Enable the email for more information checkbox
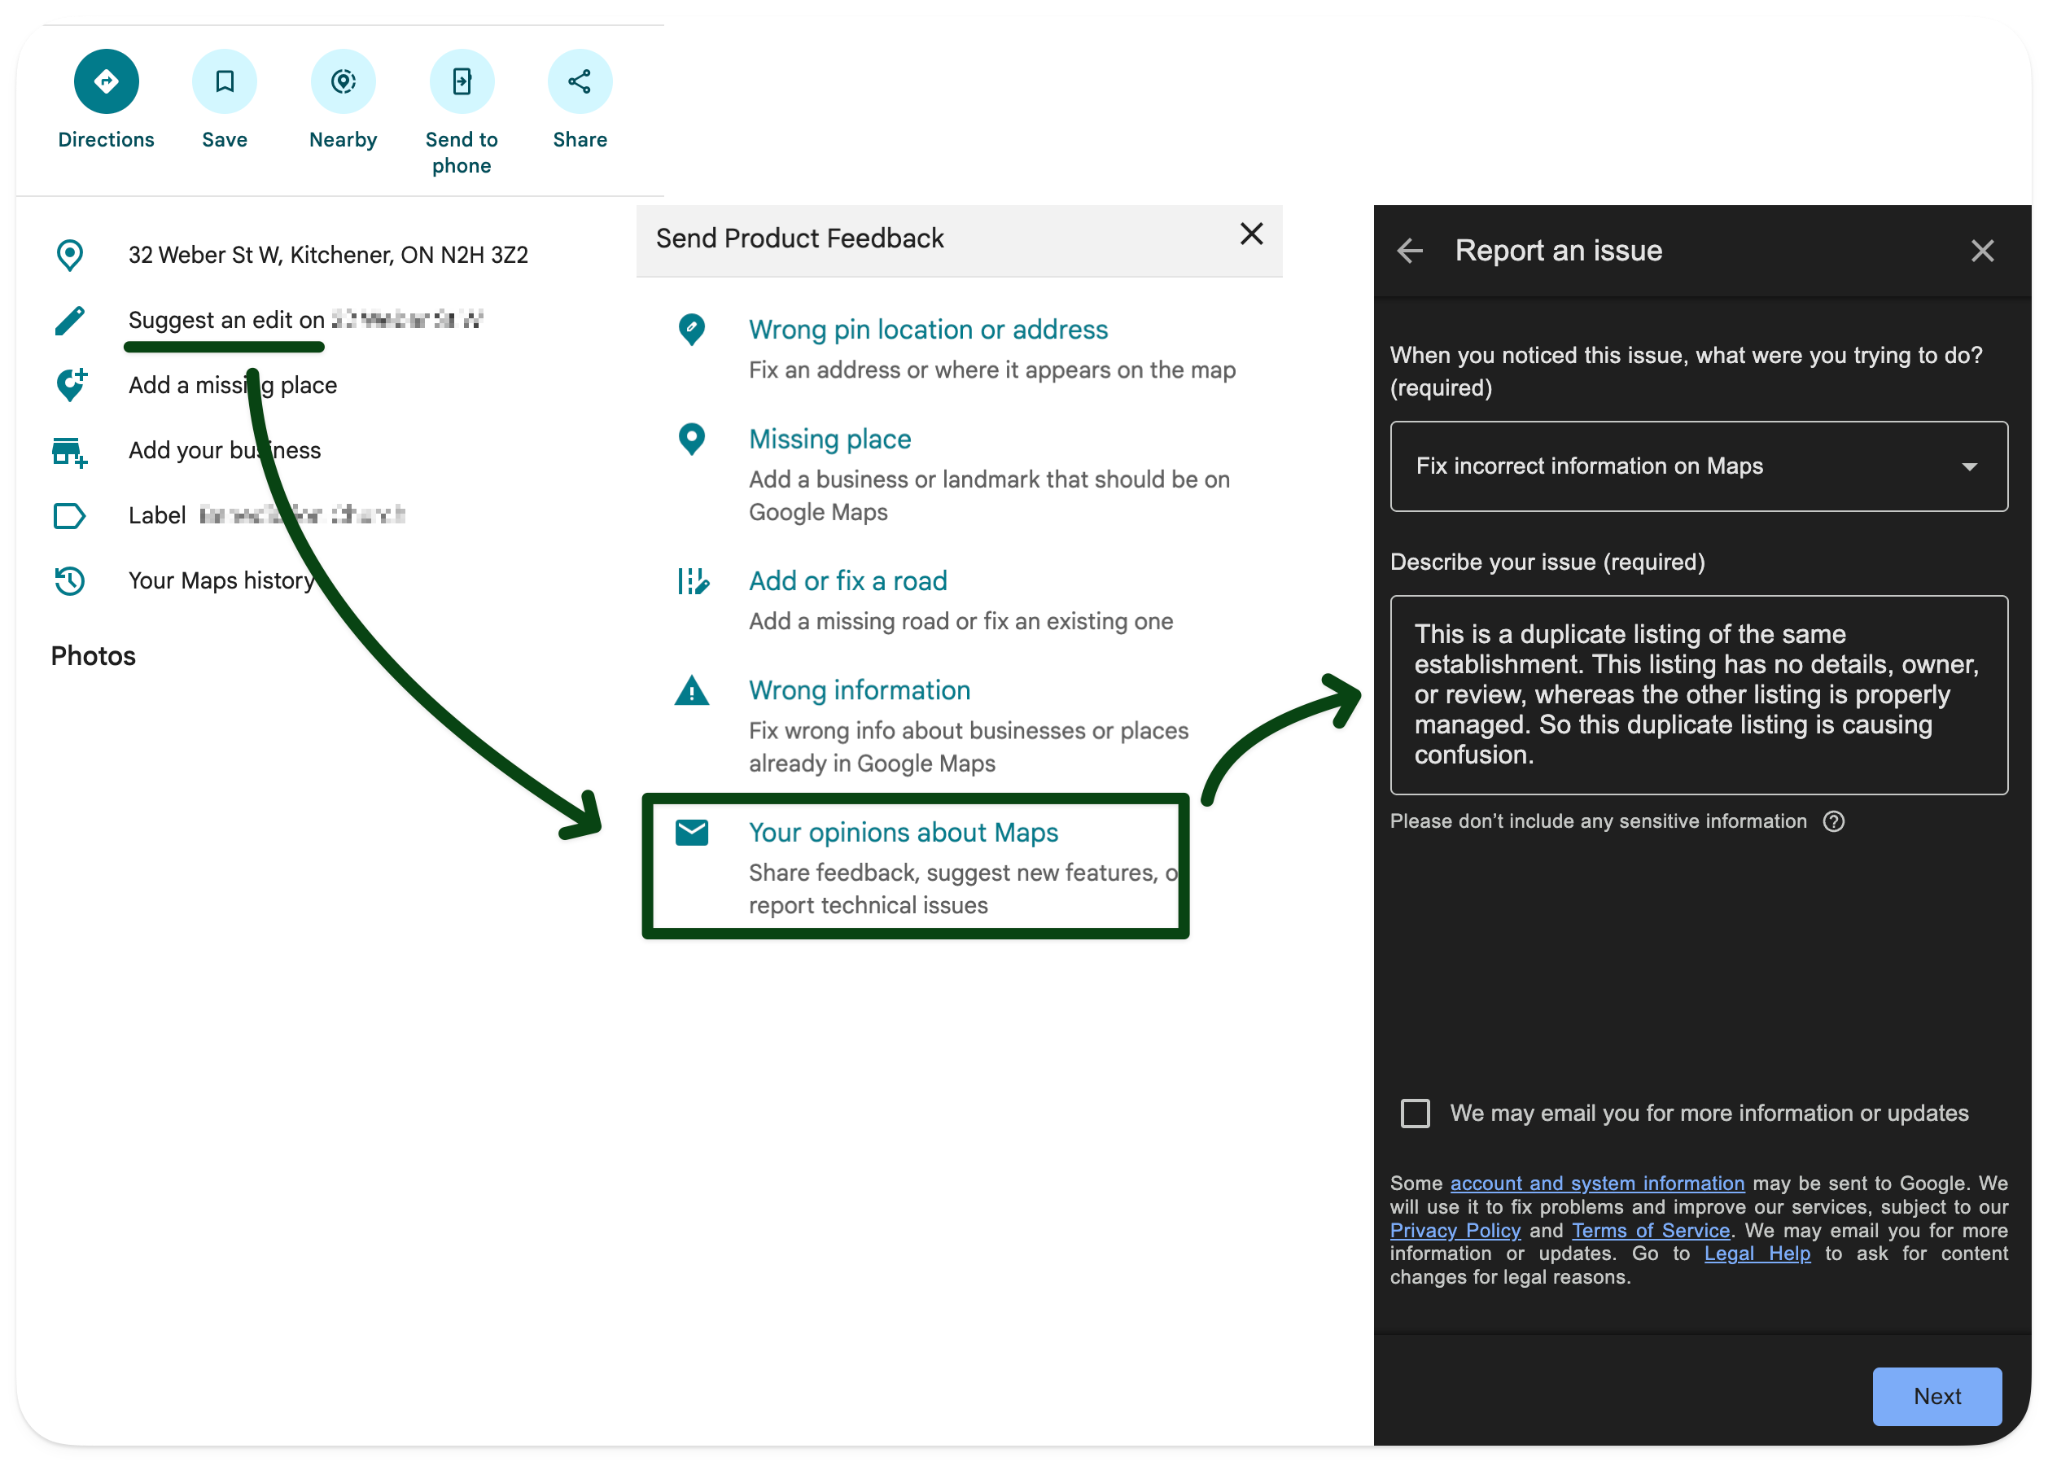The height and width of the screenshot is (1462, 2048). point(1415,1113)
